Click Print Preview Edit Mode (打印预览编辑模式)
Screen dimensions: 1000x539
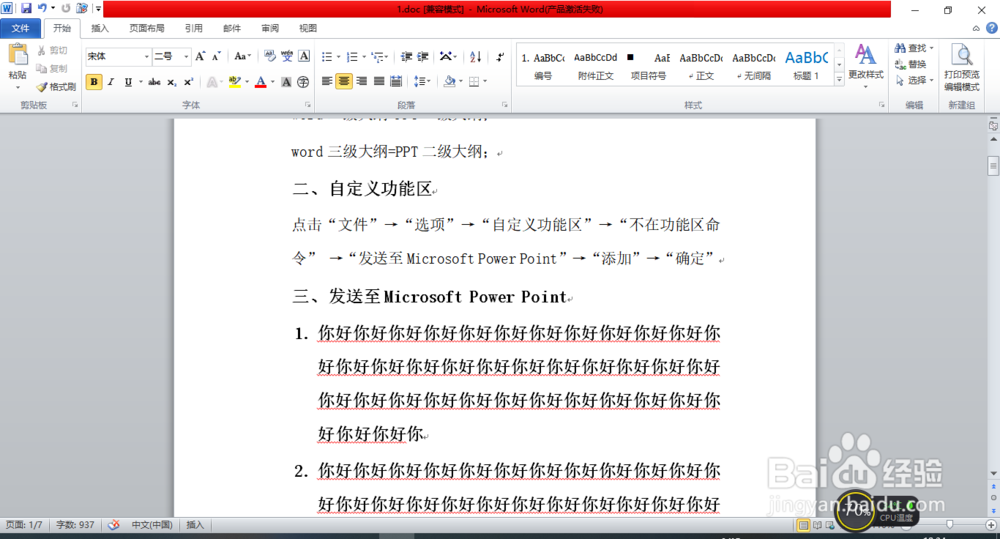pyautogui.click(x=962, y=68)
